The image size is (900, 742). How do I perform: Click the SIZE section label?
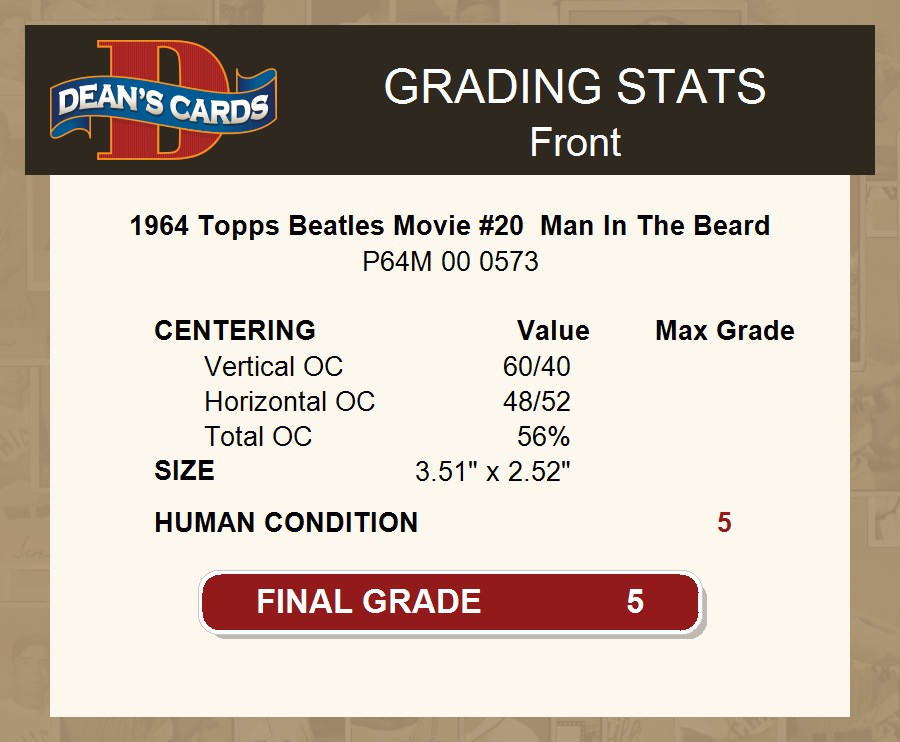[x=184, y=471]
